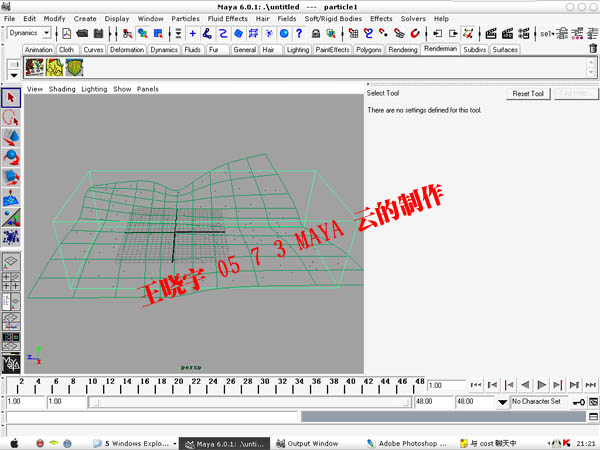Select by component type mode icon
Image resolution: width=600 pixels, height=450 pixels.
158,33
